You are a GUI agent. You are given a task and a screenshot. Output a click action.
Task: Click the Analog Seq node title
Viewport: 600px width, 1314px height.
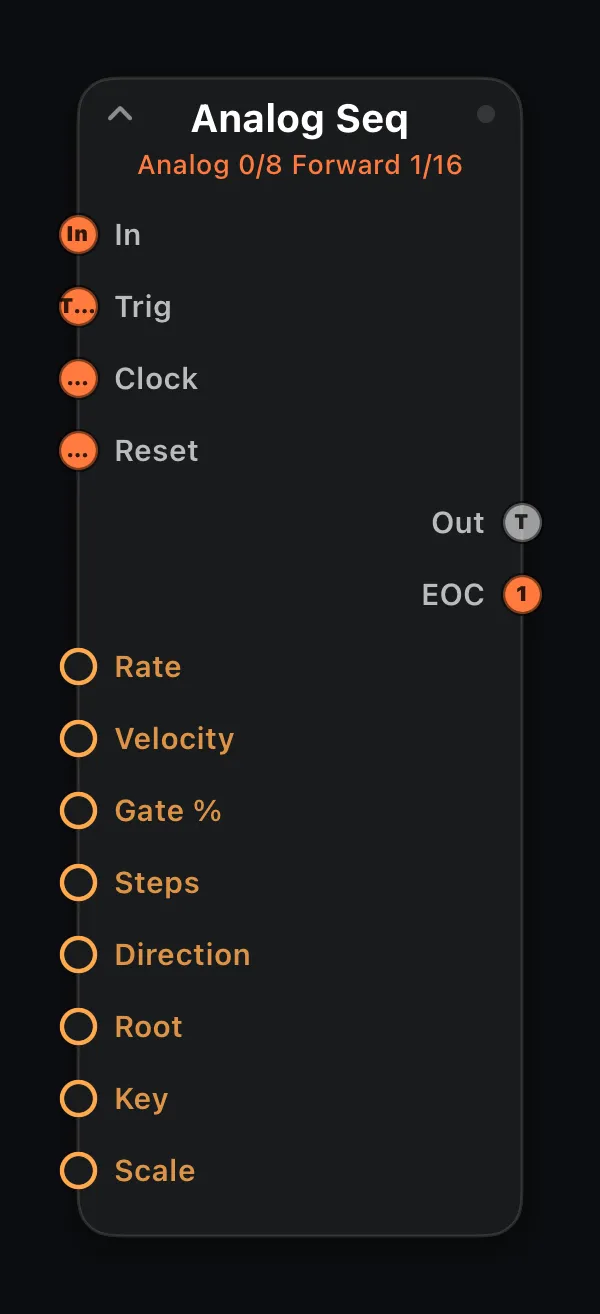(300, 119)
